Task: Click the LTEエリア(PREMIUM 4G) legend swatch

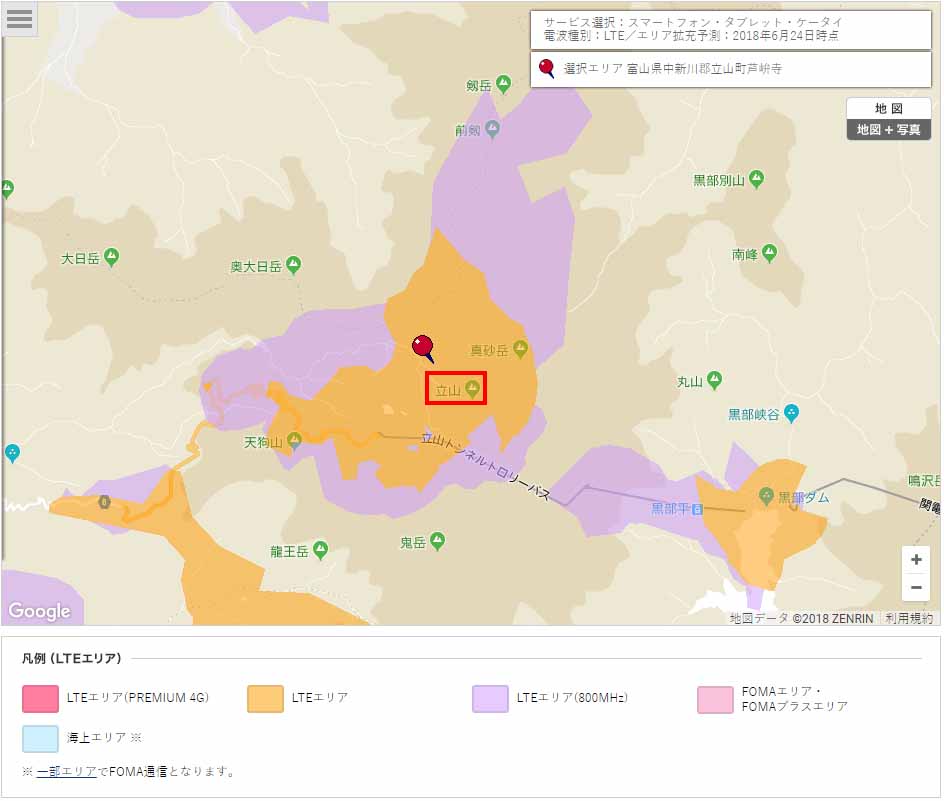Action: (x=40, y=699)
